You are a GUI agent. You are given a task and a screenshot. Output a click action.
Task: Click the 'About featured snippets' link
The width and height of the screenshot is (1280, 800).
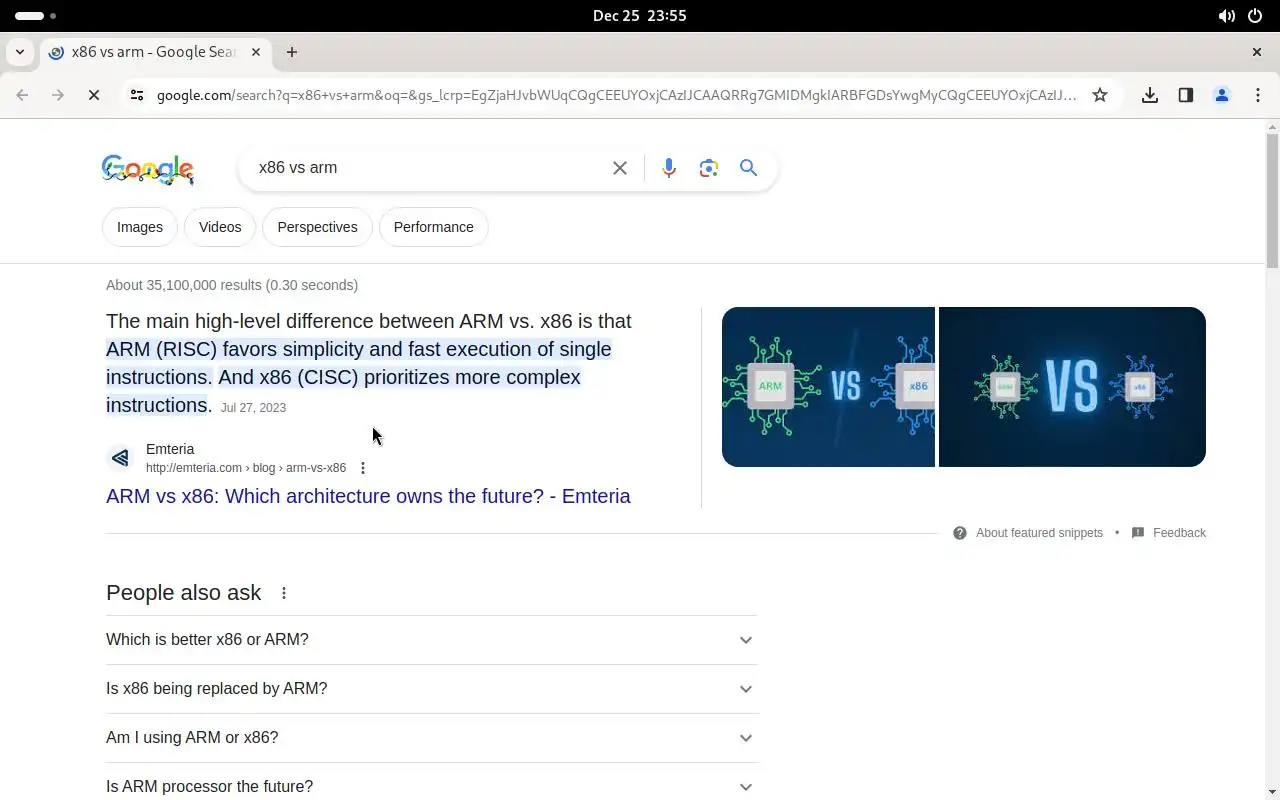pyautogui.click(x=1039, y=533)
